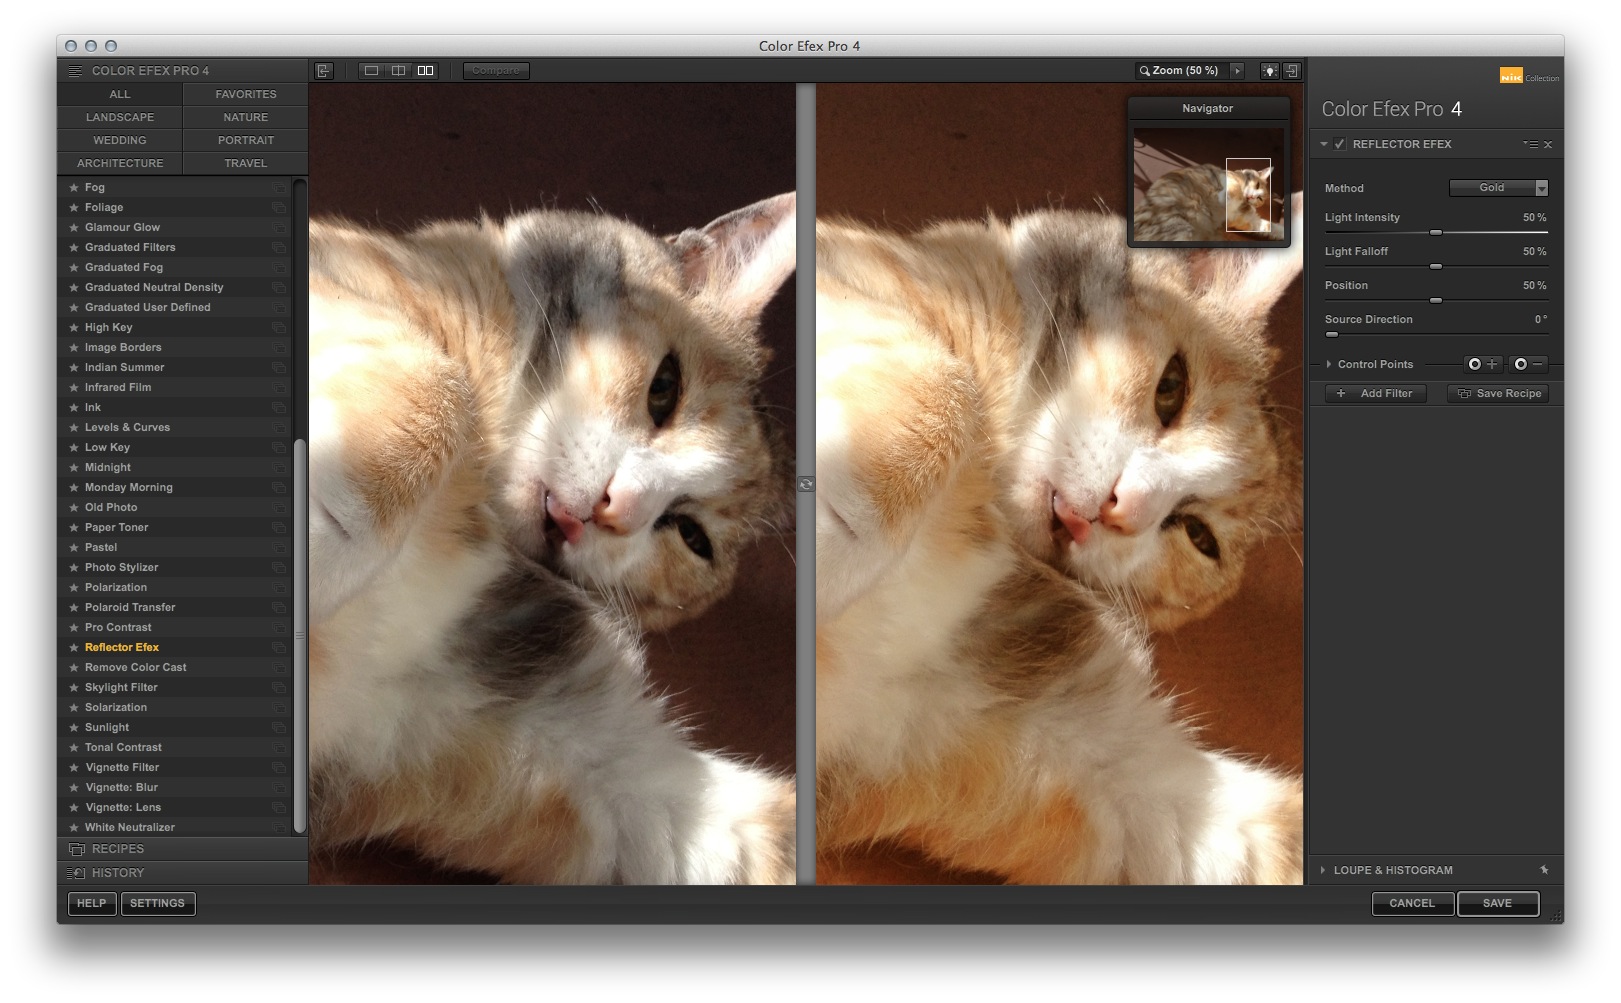Image resolution: width=1621 pixels, height=1003 pixels.
Task: Click the stack icon on Tonal Contrast row
Action: click(279, 747)
